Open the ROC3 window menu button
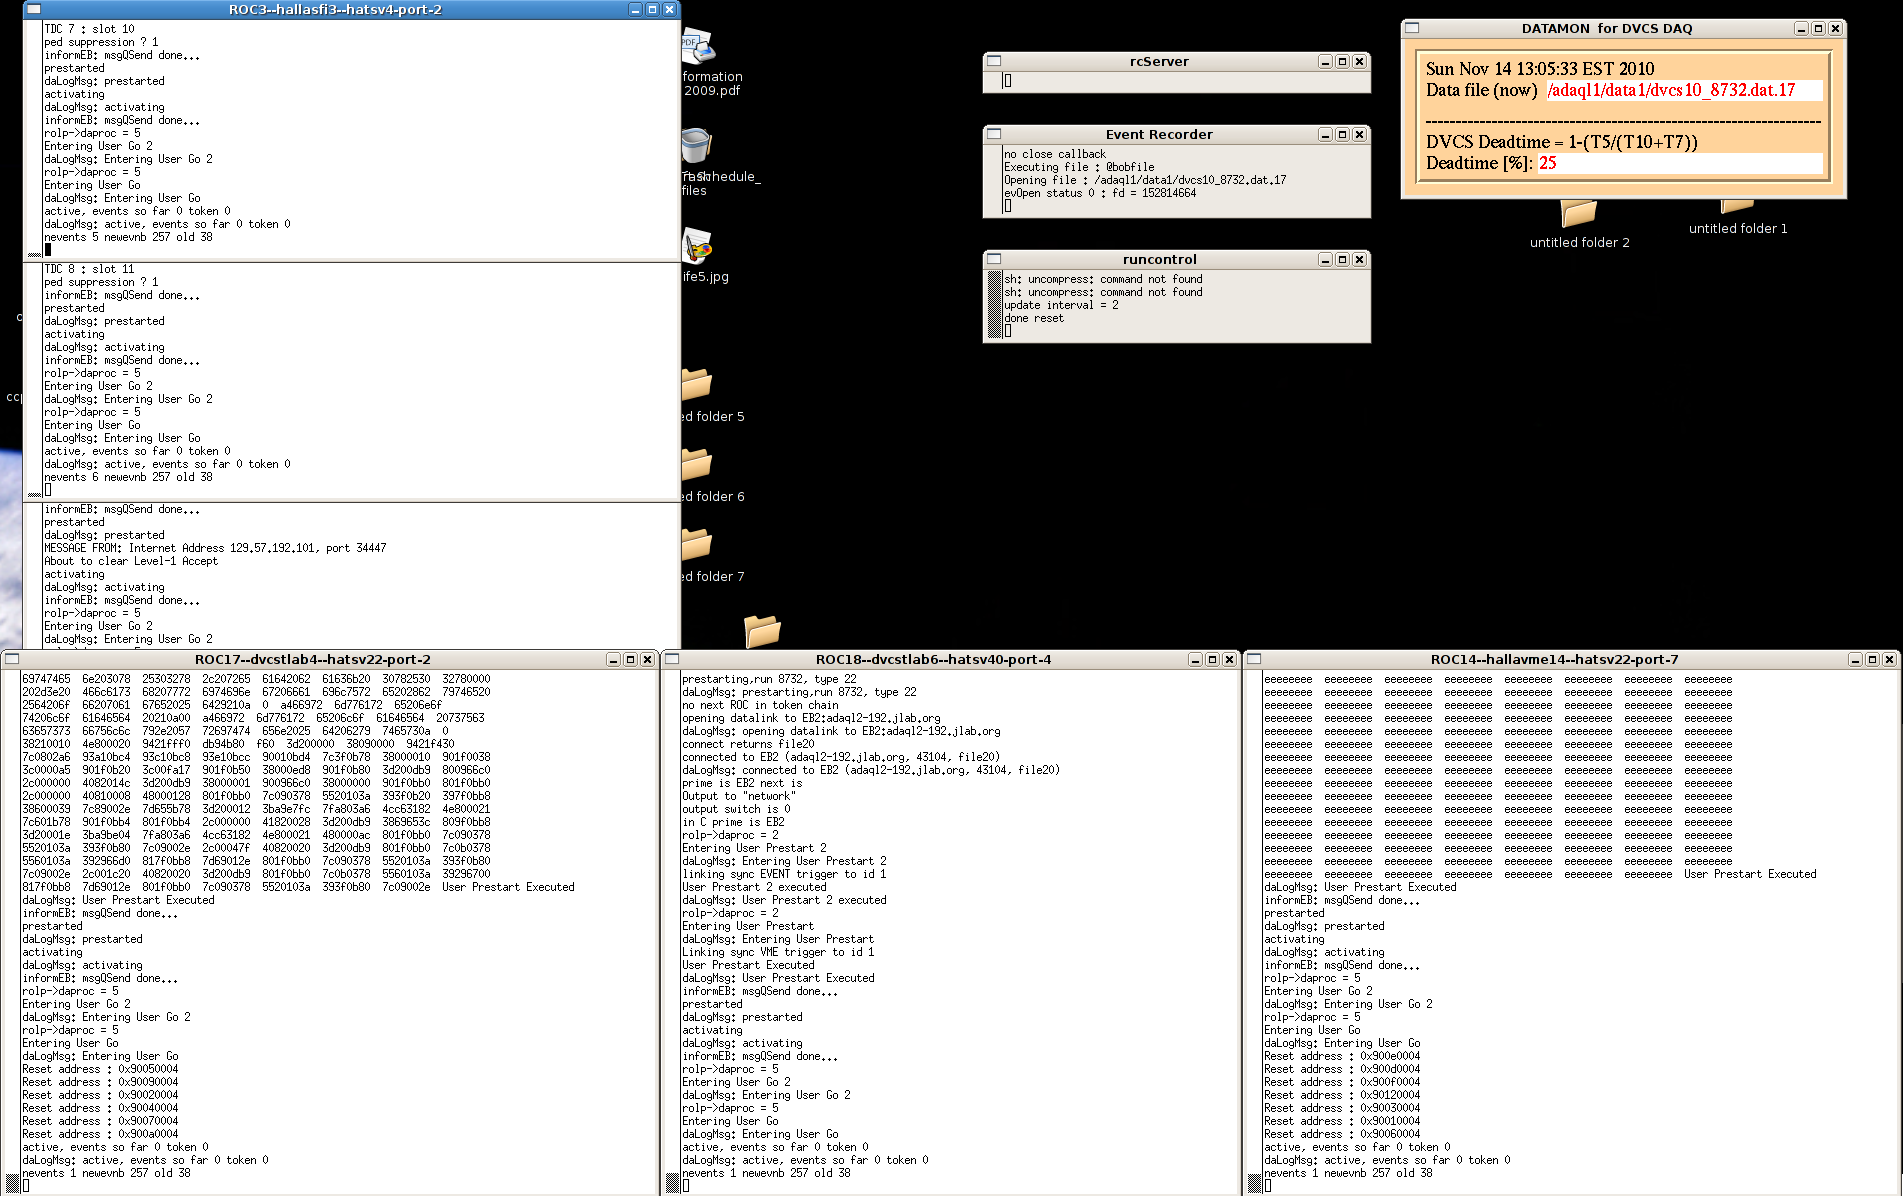Screen dimensions: 1903x1196 [33, 9]
